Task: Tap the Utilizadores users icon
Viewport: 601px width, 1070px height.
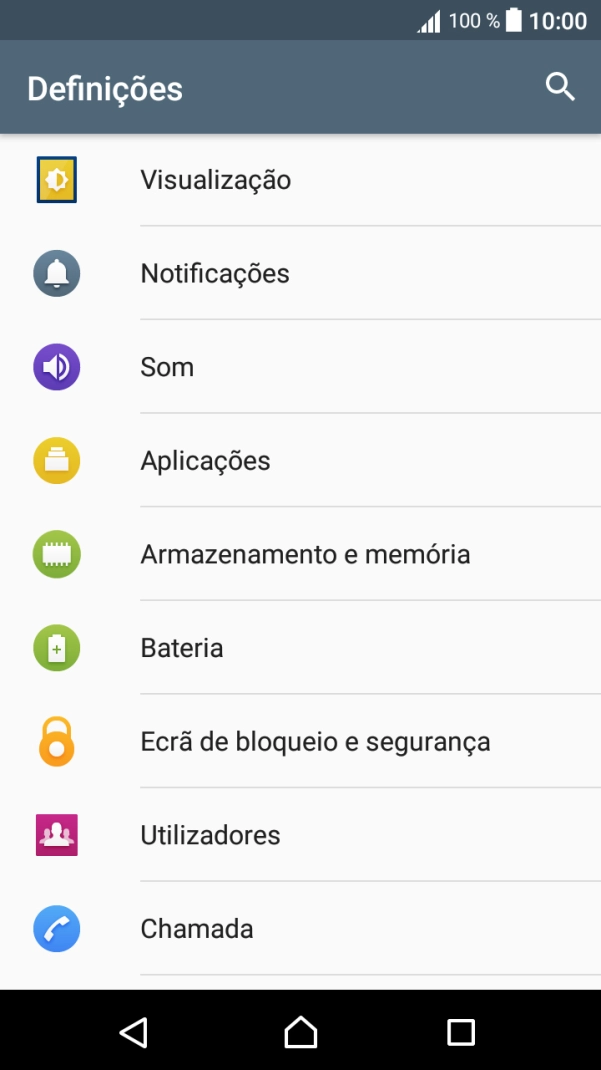Action: (56, 836)
